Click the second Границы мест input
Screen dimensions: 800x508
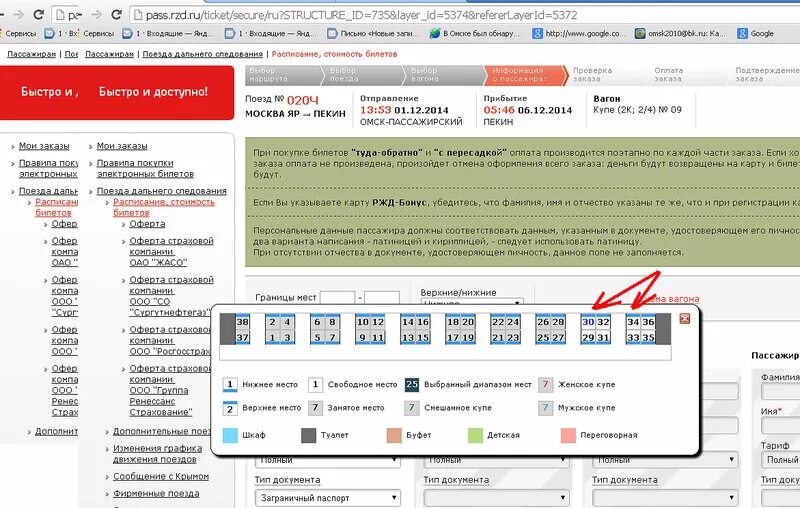click(x=382, y=298)
